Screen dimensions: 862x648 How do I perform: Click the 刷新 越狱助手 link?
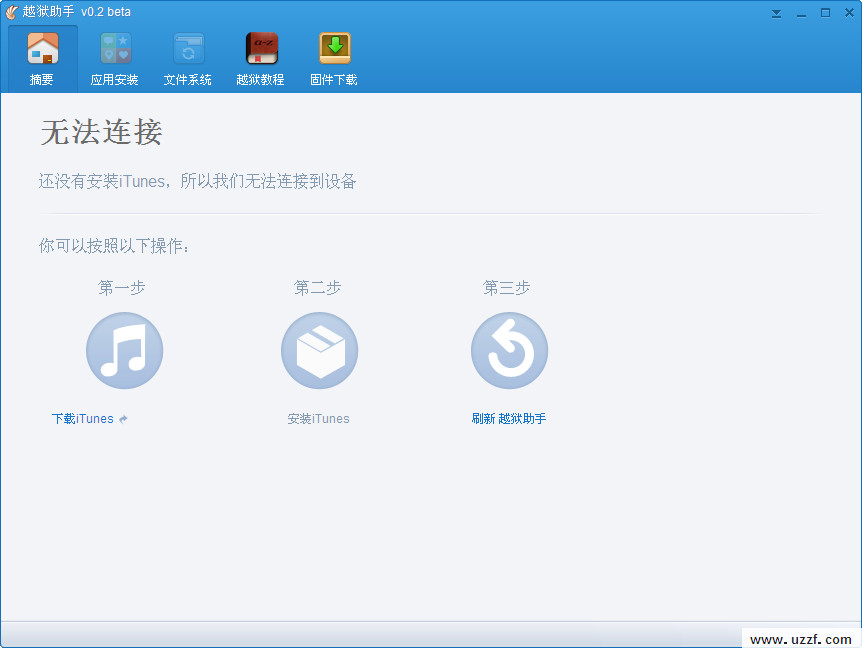tap(509, 419)
